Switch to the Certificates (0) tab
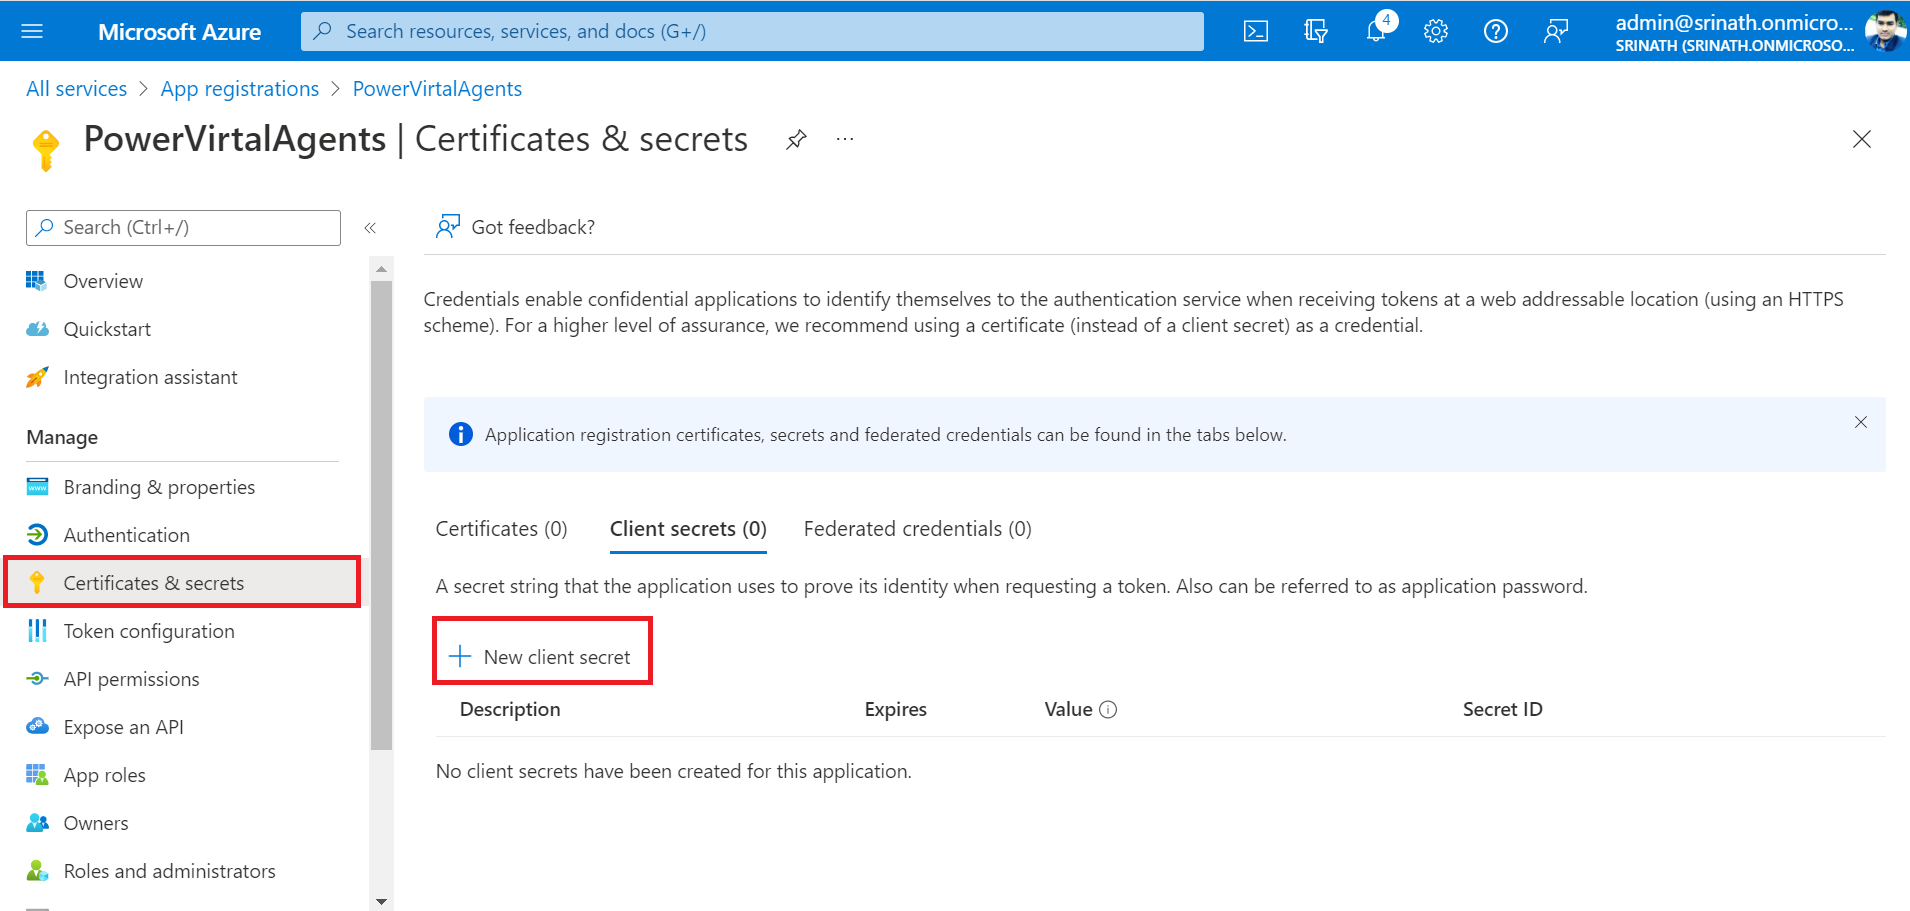Image resolution: width=1910 pixels, height=911 pixels. click(x=501, y=529)
